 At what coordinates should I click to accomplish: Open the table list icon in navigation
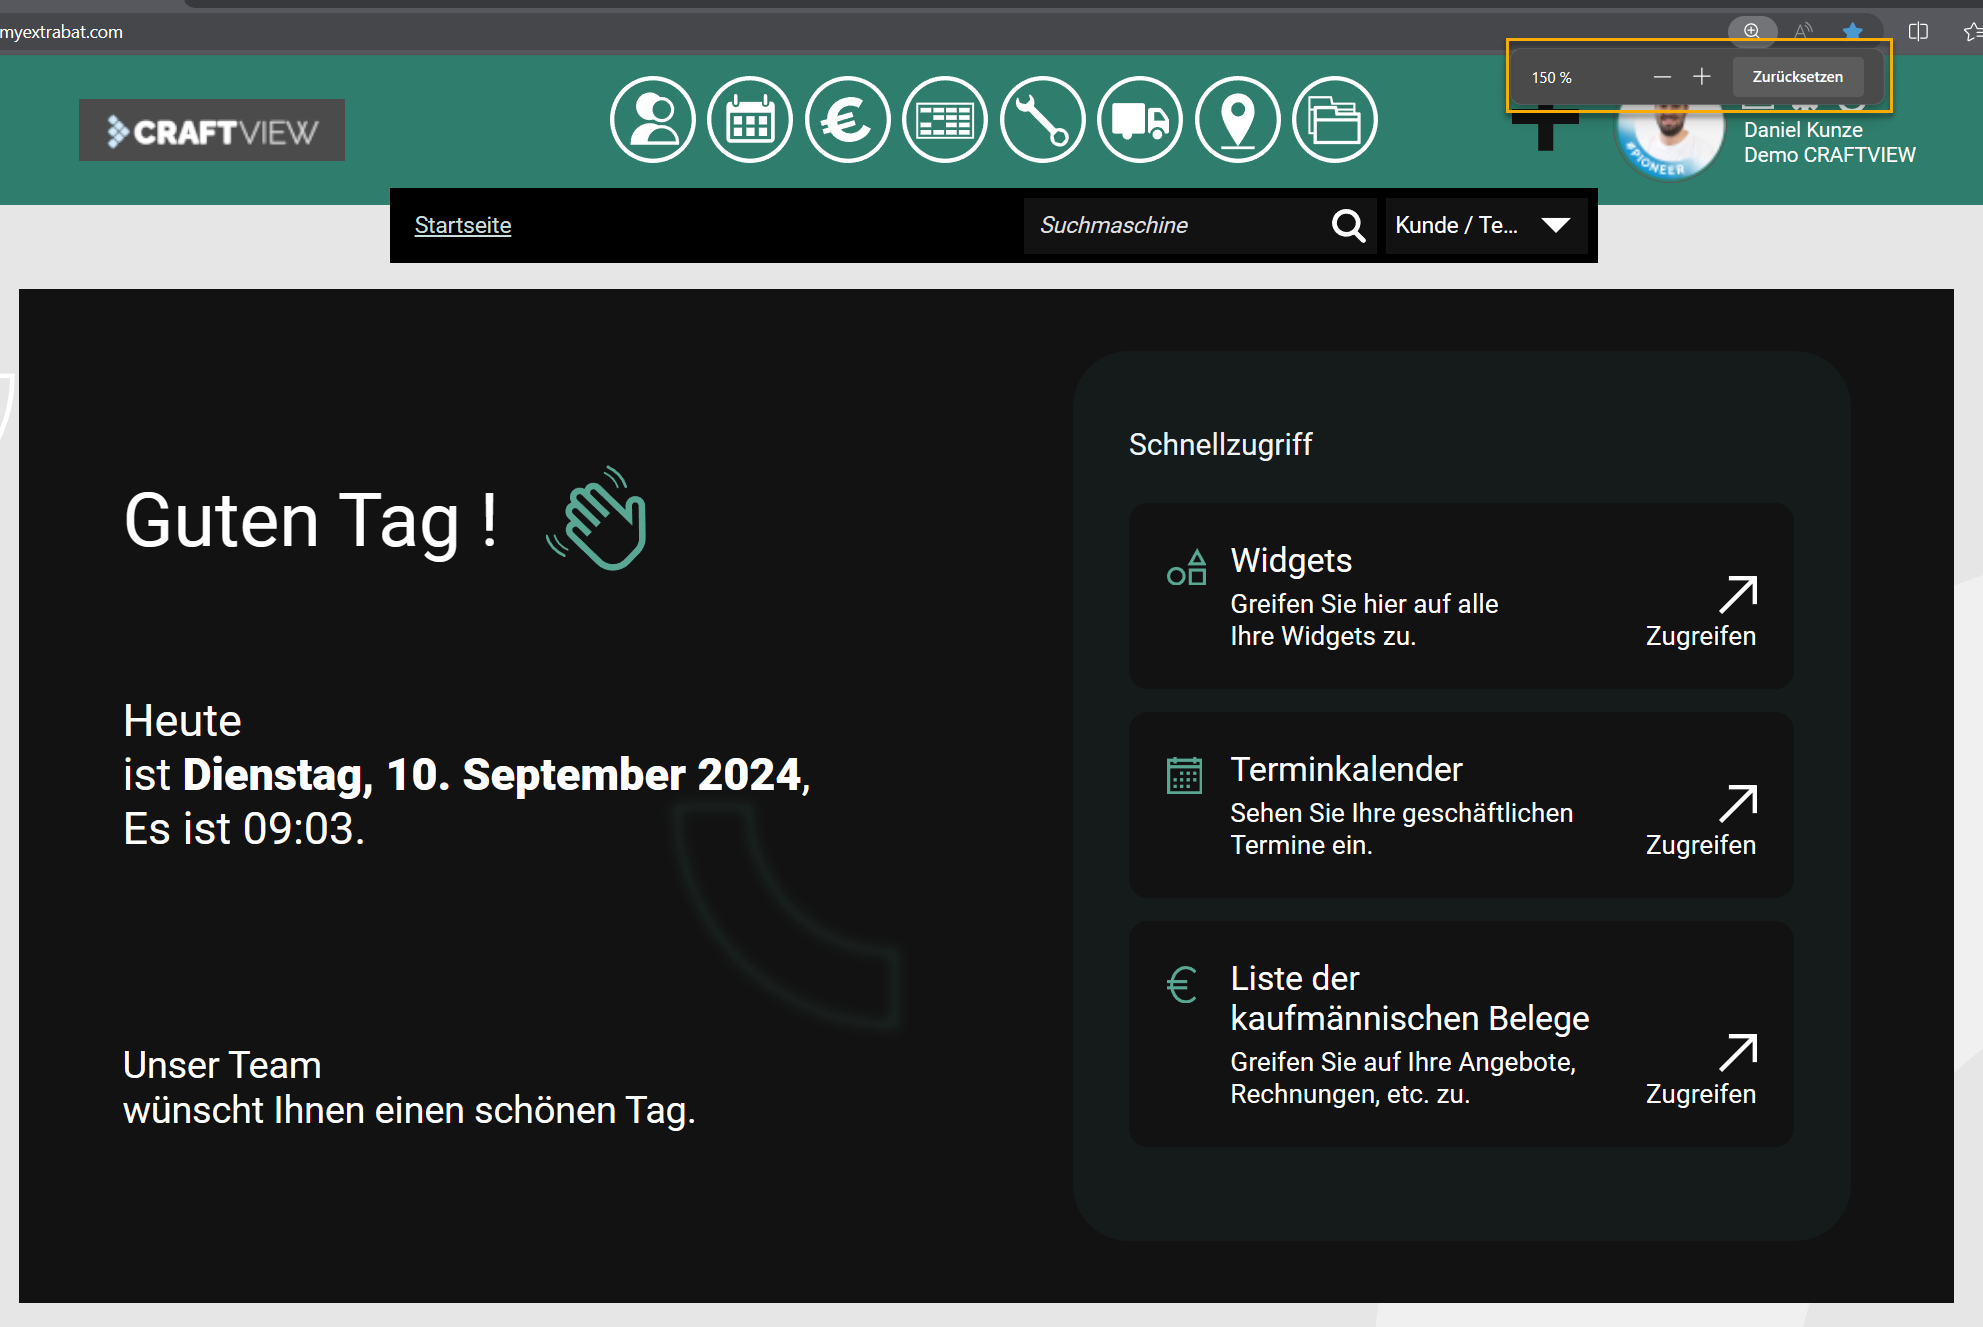coord(945,120)
